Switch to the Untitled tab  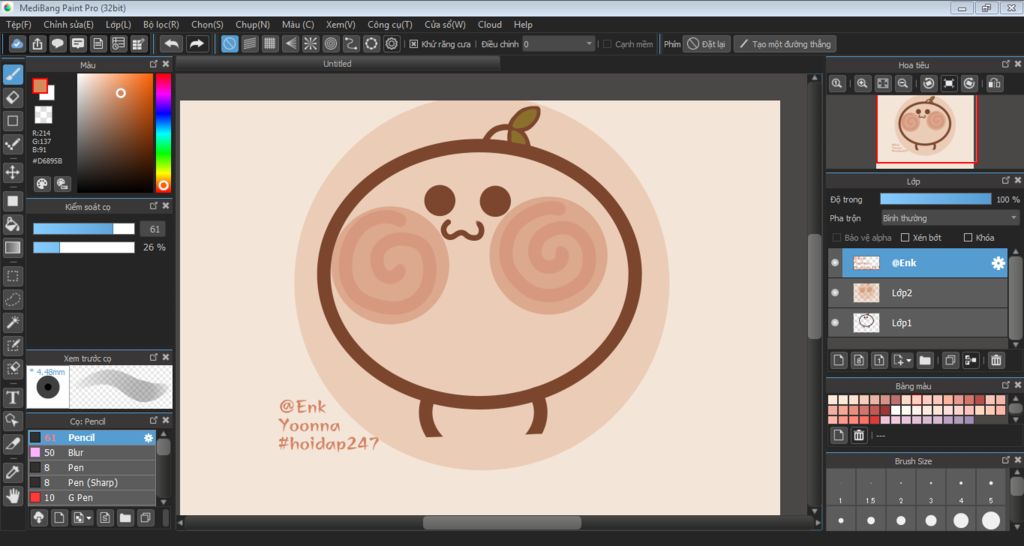click(338, 63)
